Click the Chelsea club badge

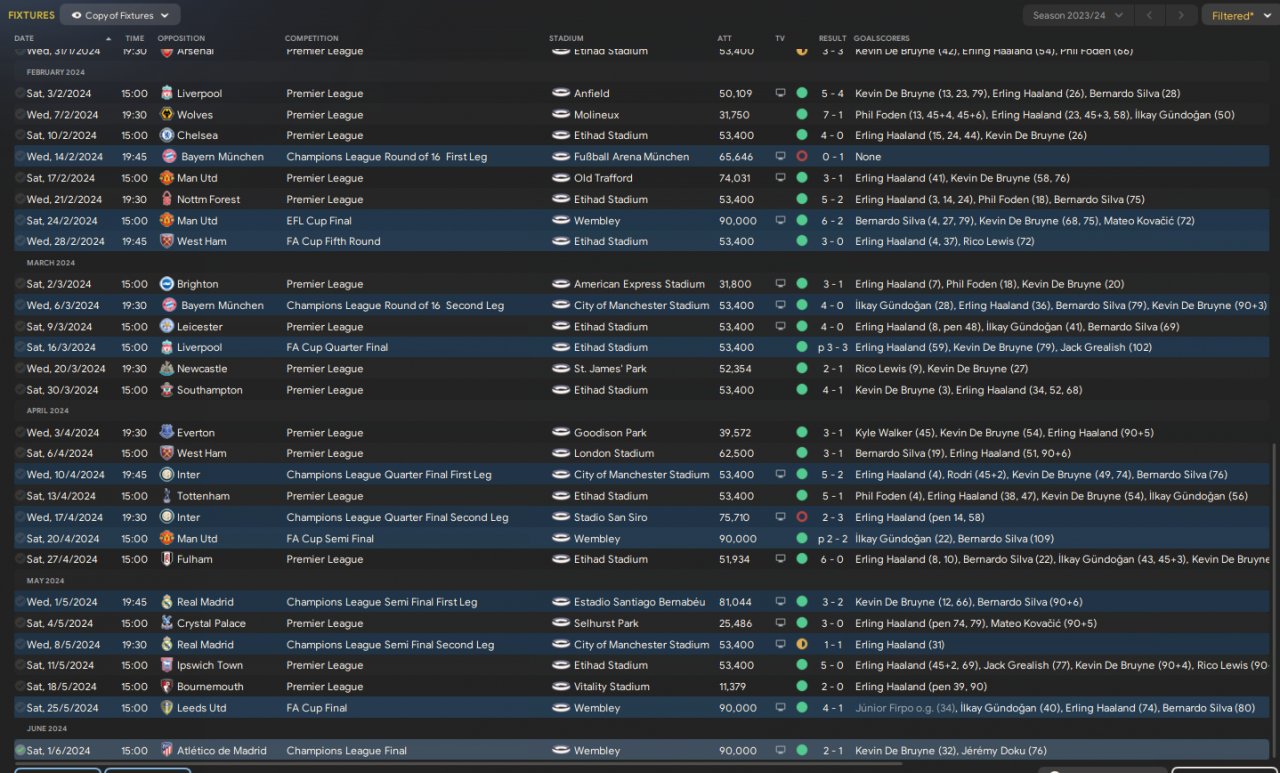(x=167, y=135)
